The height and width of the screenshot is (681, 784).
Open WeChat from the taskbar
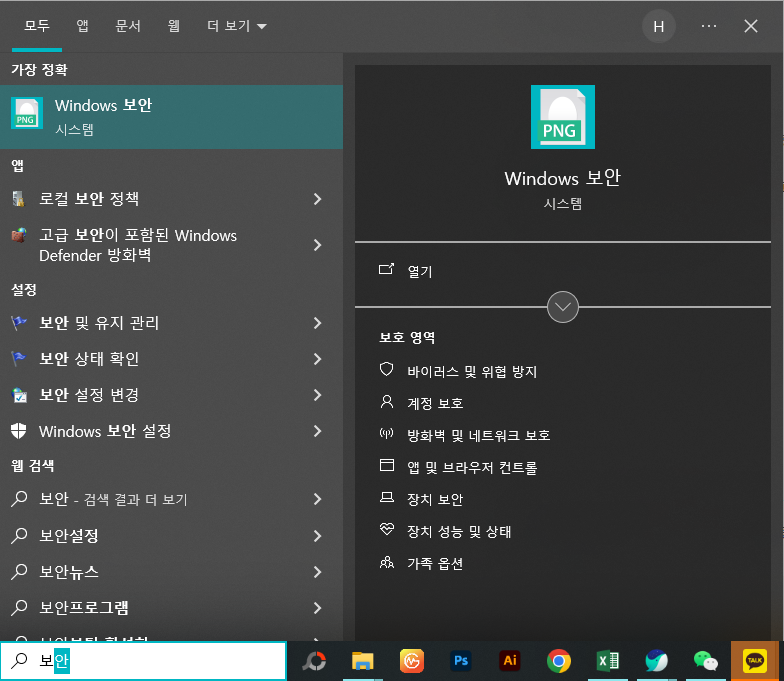coord(706,661)
